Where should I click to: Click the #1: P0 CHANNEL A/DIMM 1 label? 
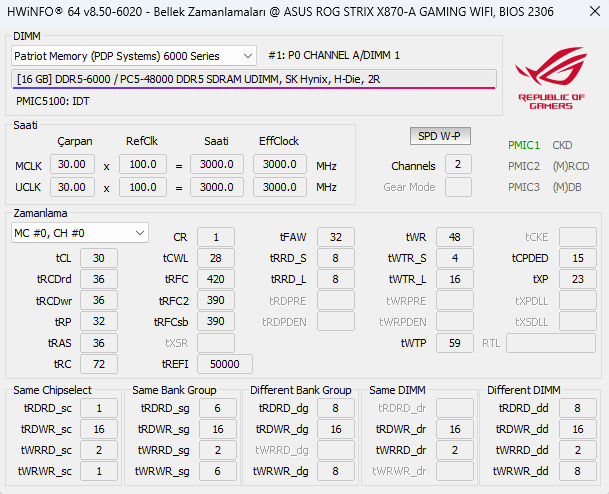click(334, 56)
